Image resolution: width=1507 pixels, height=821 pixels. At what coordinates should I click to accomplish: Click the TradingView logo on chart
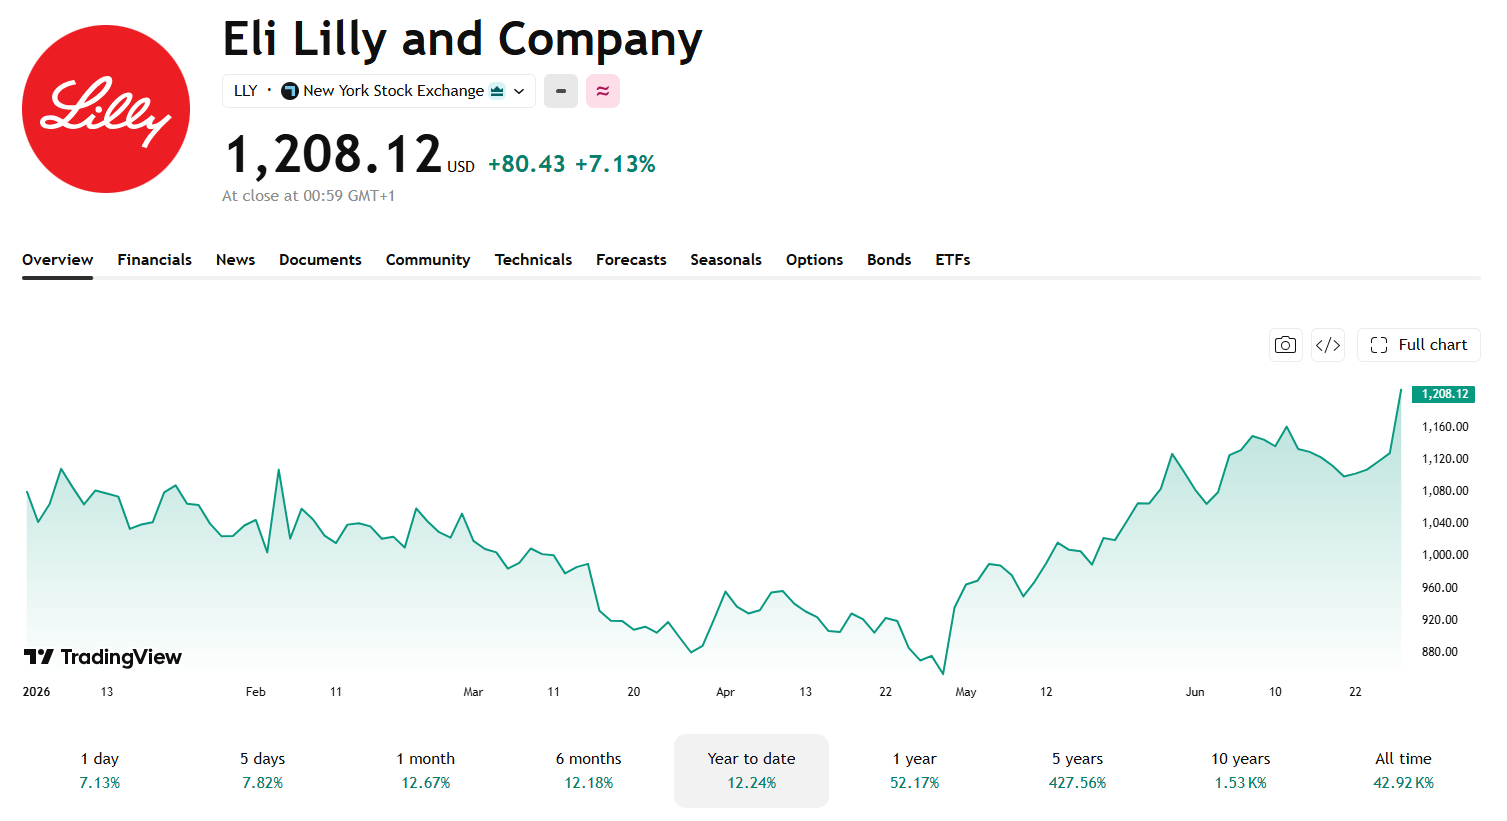click(x=103, y=657)
